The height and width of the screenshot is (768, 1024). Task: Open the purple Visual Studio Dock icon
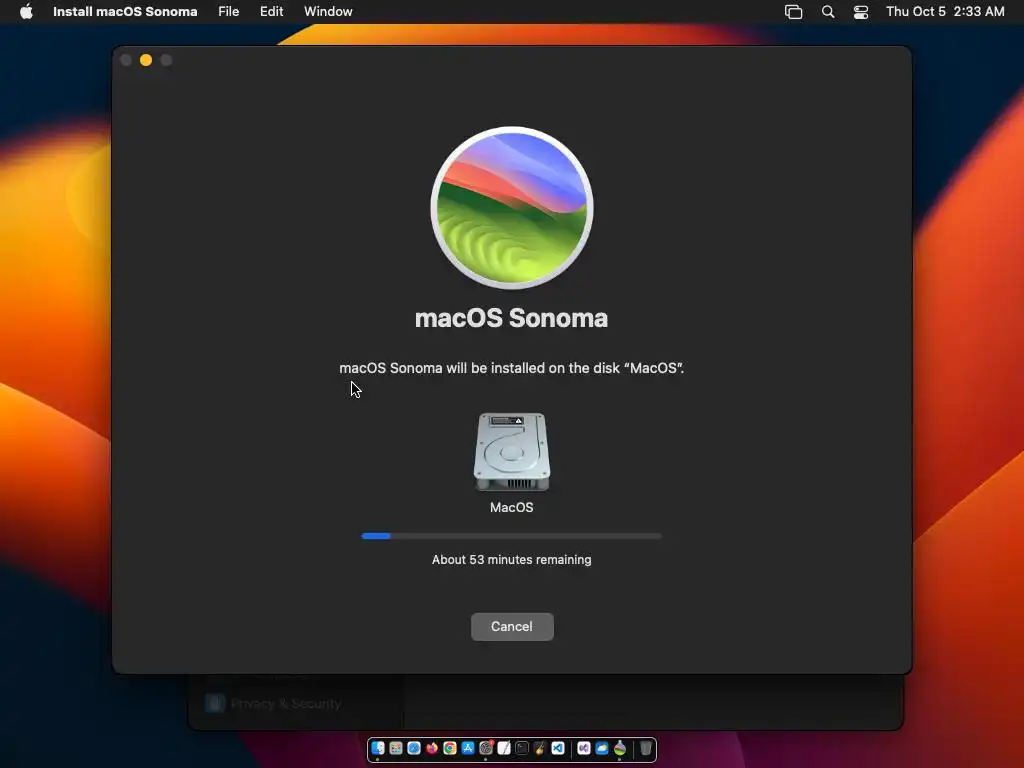[584, 748]
